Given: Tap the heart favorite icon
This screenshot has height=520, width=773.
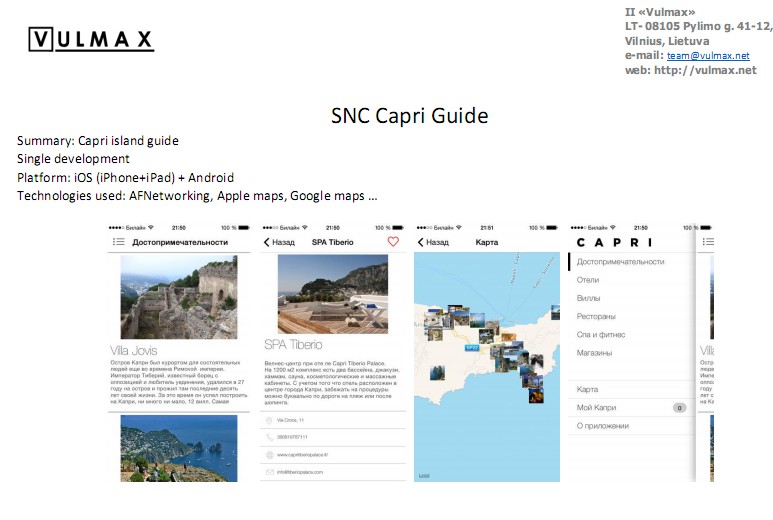Looking at the screenshot, I should [x=393, y=242].
